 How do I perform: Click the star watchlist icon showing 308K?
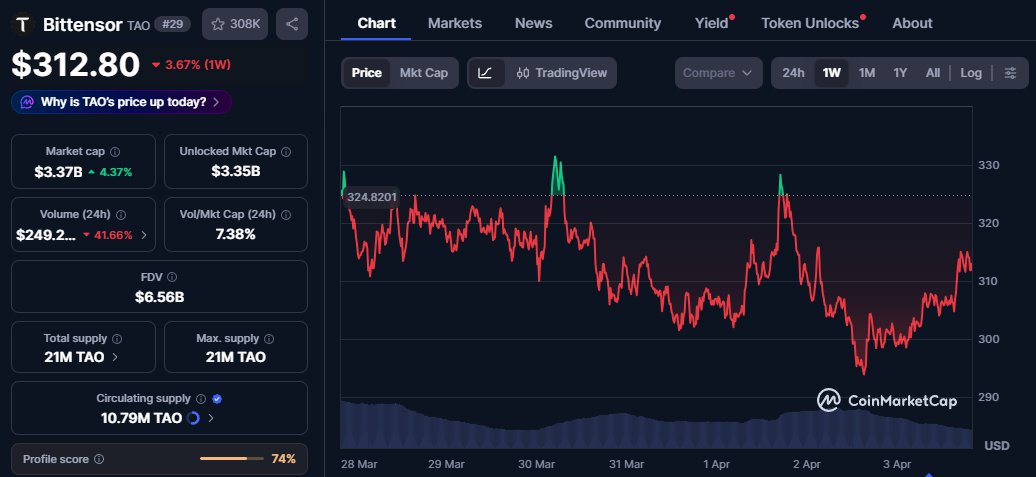[x=235, y=24]
